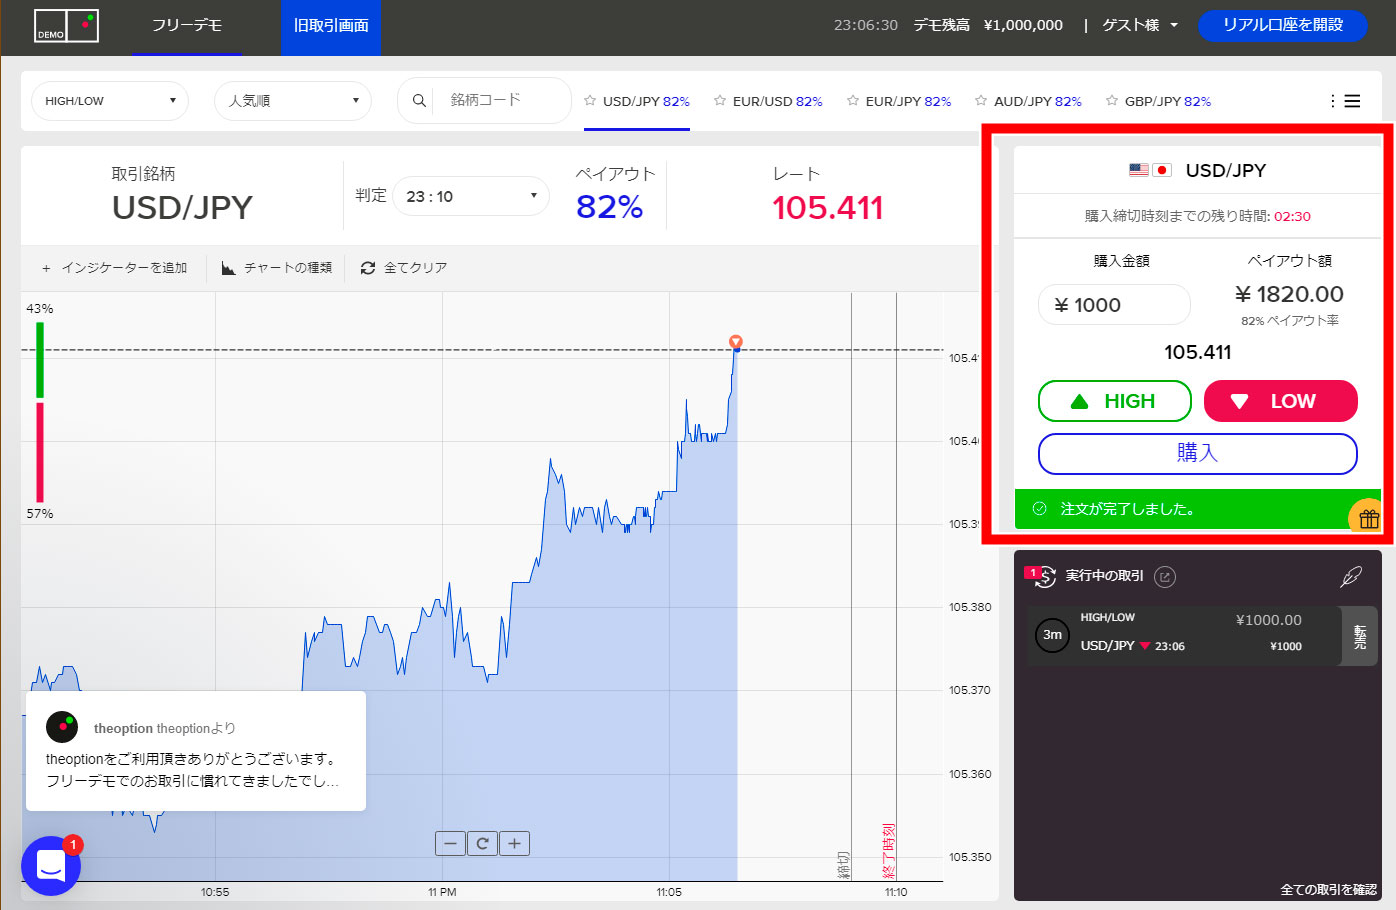Screen dimensions: 1396x910
Task: Select the EUR/USD 82% asset tab
Action: [777, 101]
